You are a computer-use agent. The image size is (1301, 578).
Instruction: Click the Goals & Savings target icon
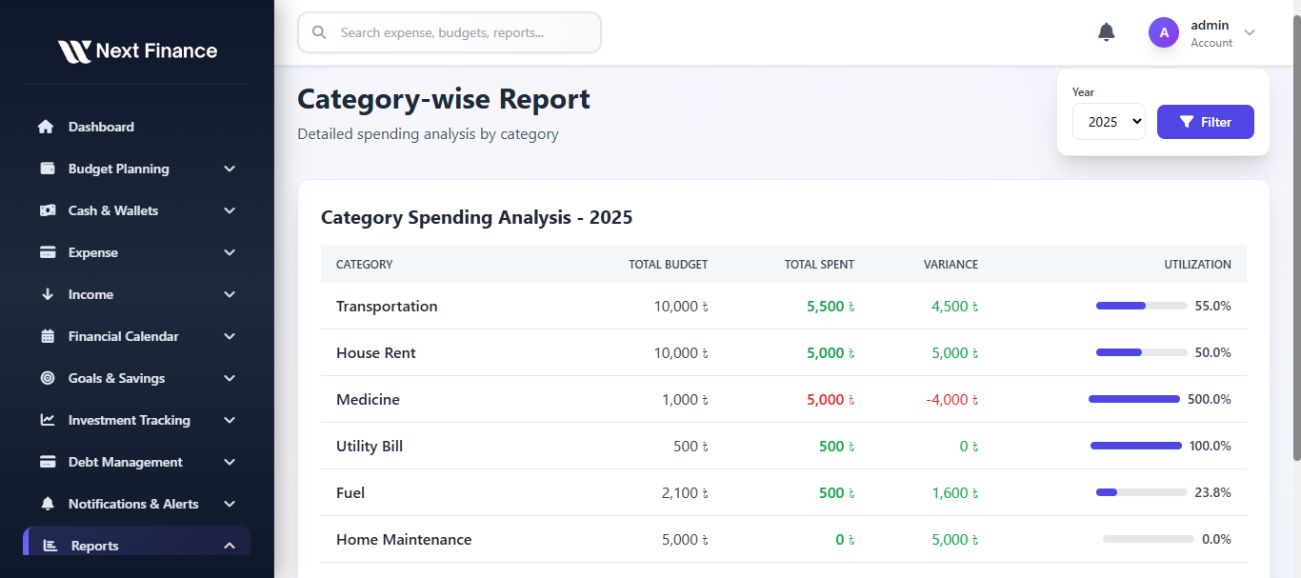[47, 379]
